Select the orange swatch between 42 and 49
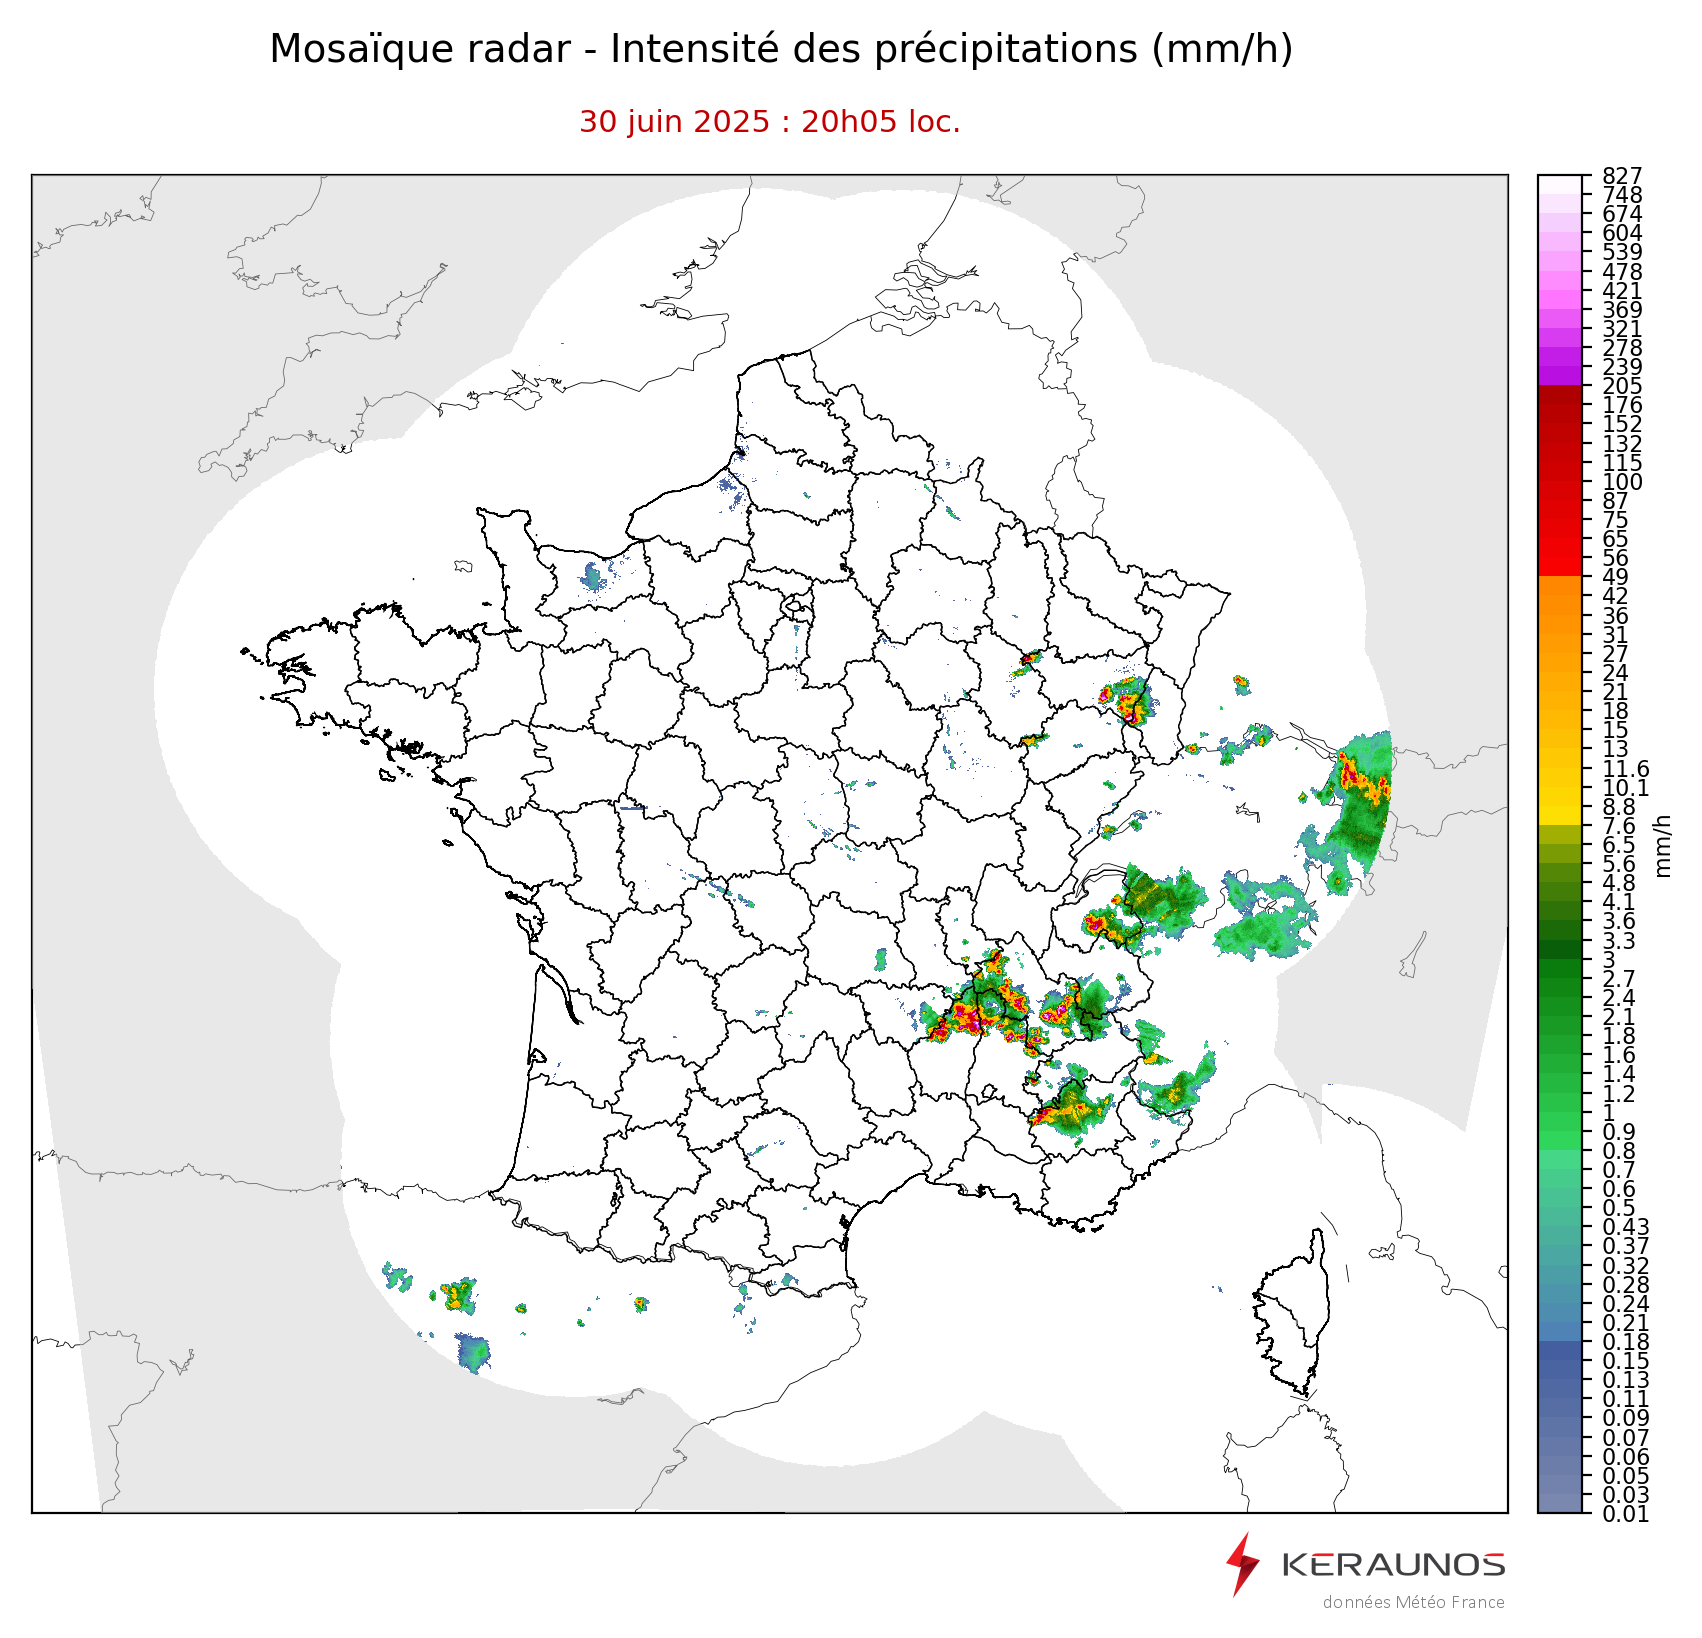1702x1638 pixels. [x=1560, y=586]
